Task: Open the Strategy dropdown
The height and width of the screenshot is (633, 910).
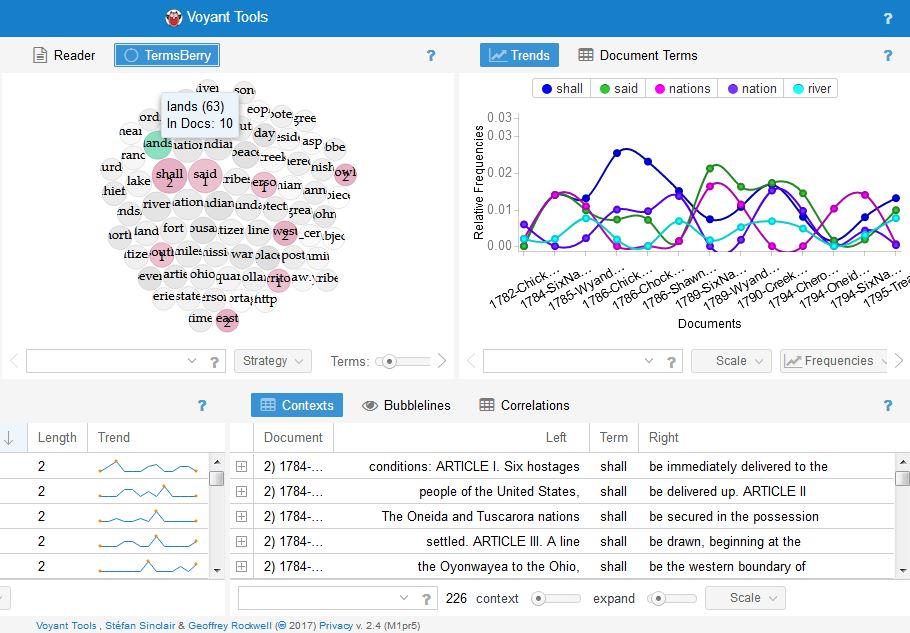Action: (272, 361)
